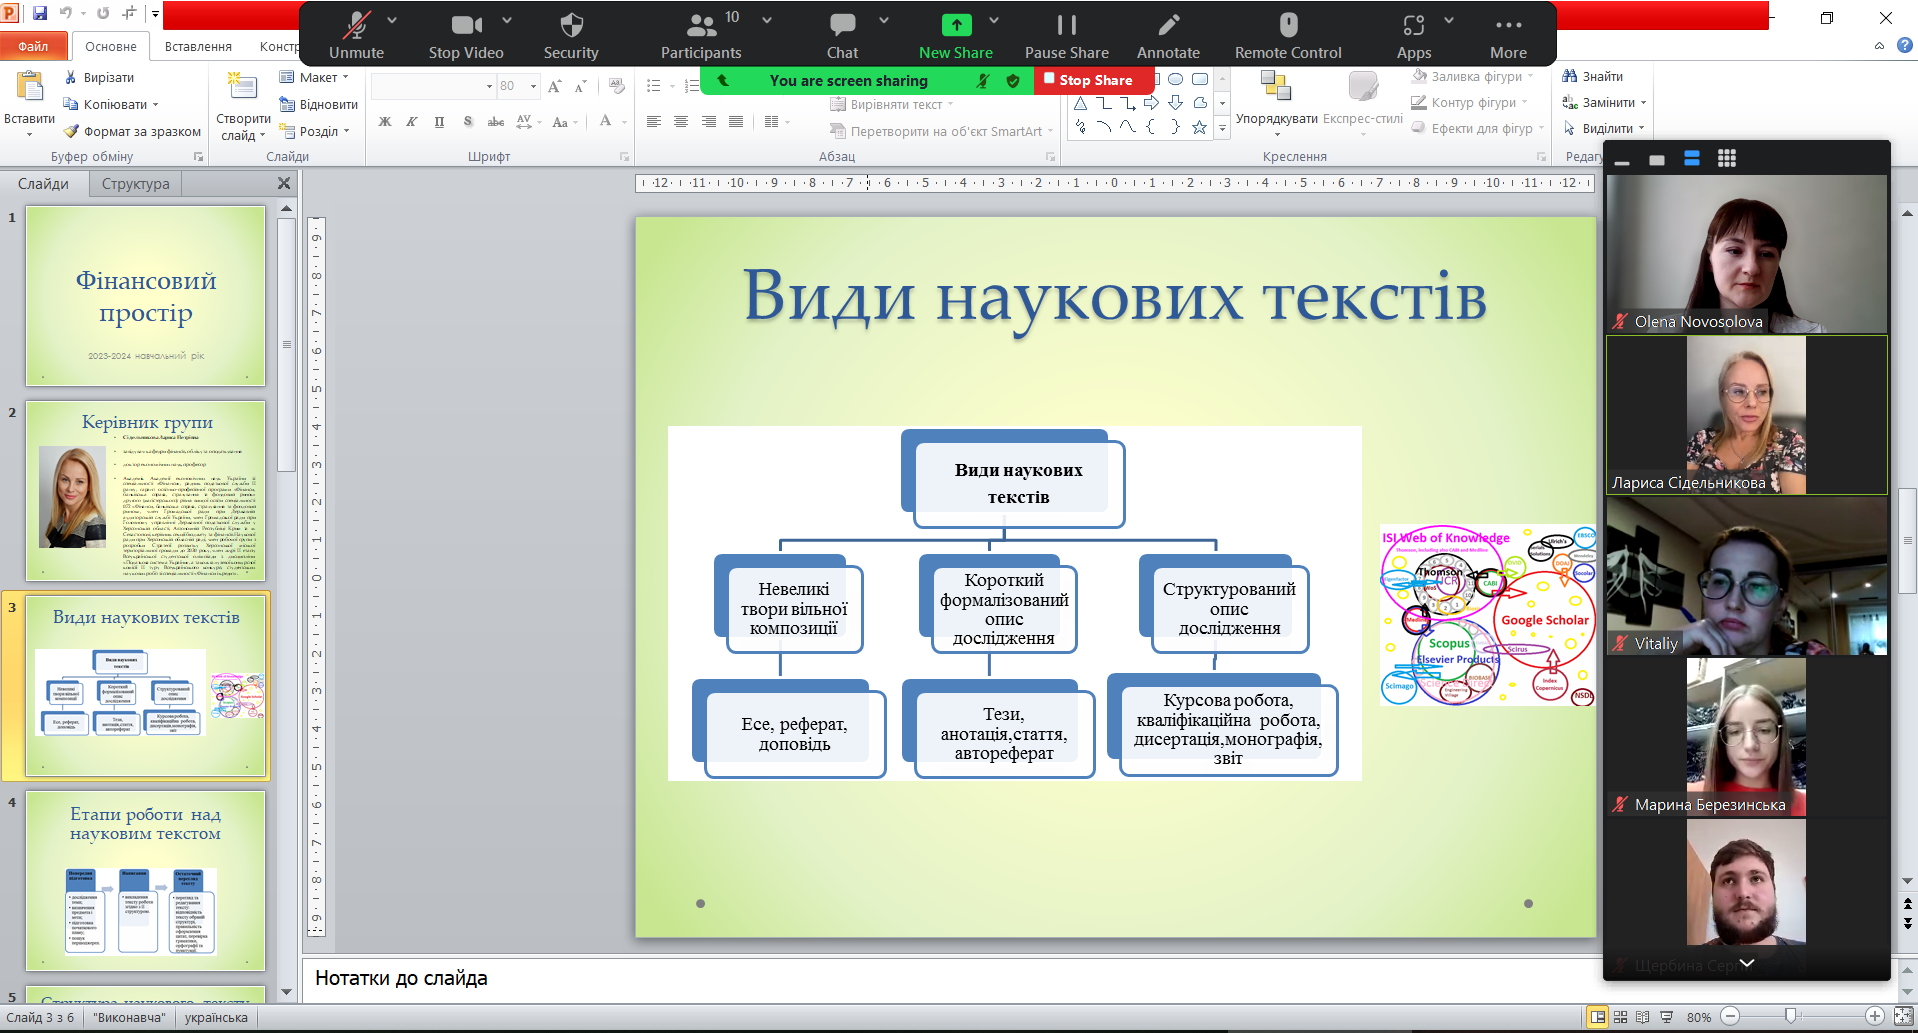Image resolution: width=1918 pixels, height=1033 pixels.
Task: Click the Відновити reset slide button
Action: [x=318, y=104]
